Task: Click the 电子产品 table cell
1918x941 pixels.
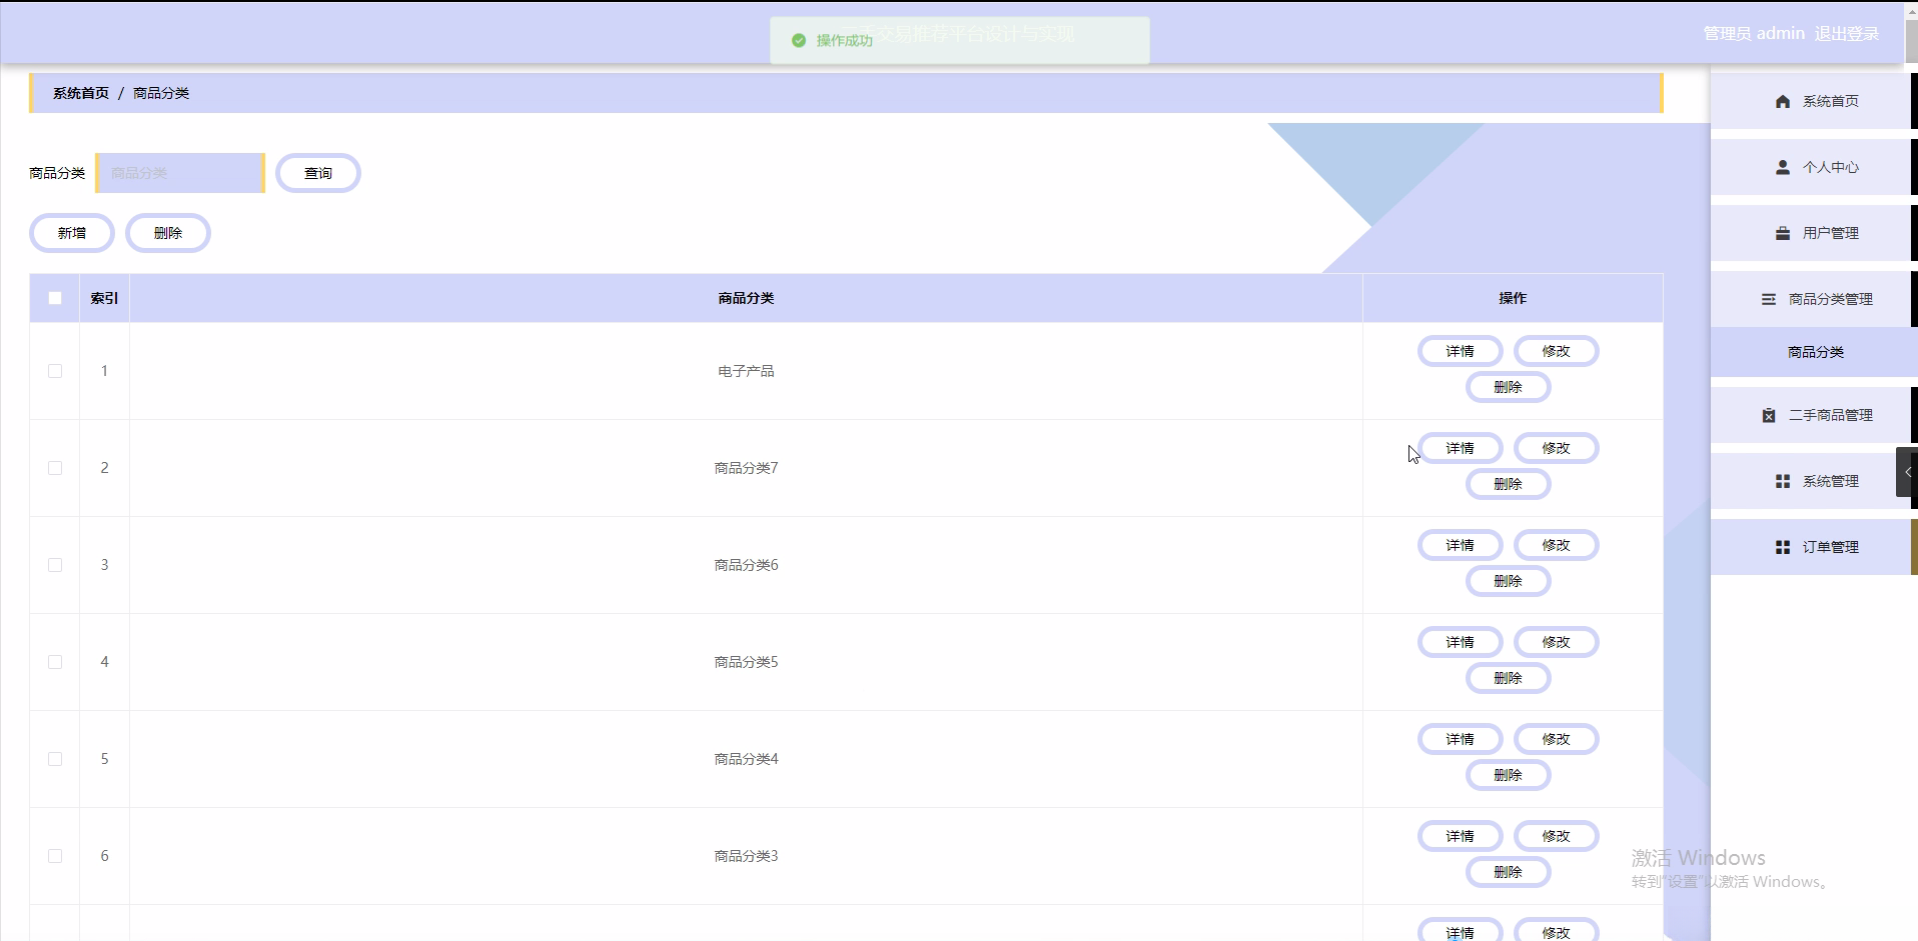Action: click(746, 371)
